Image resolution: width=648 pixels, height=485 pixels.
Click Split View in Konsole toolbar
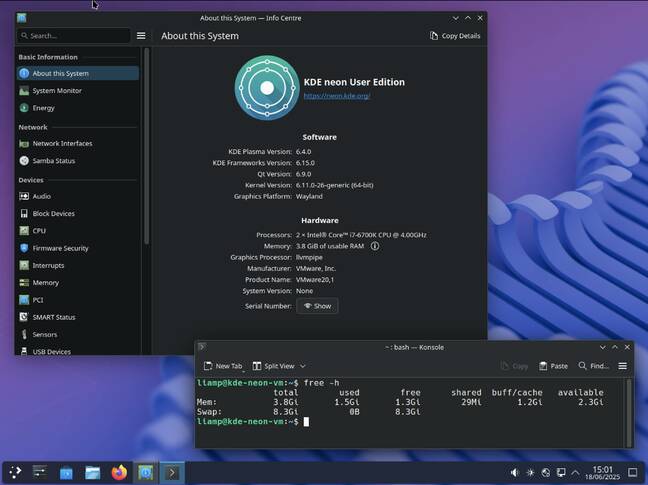274,366
